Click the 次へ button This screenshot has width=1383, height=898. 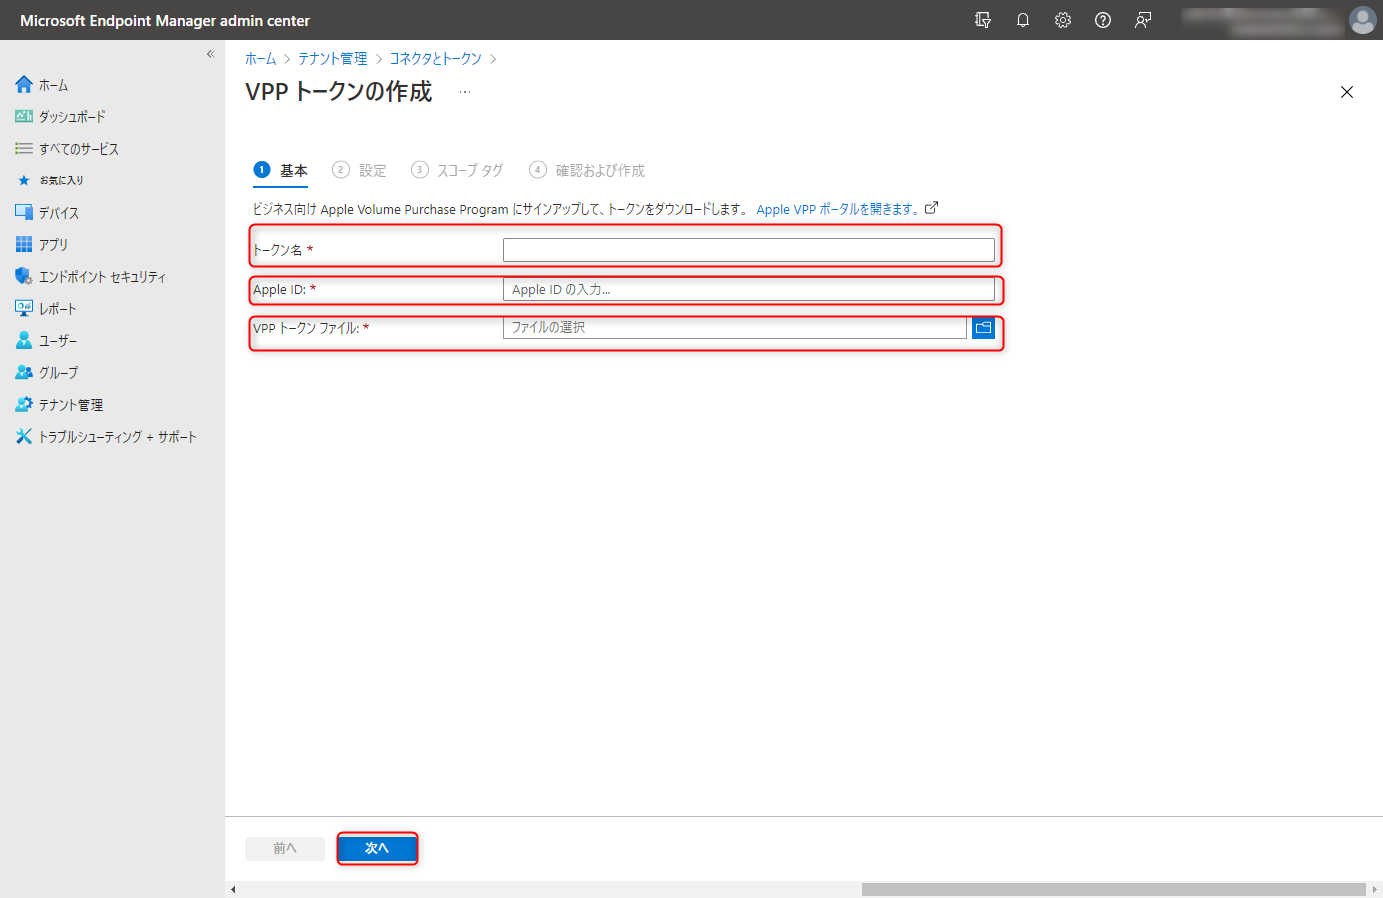[377, 847]
